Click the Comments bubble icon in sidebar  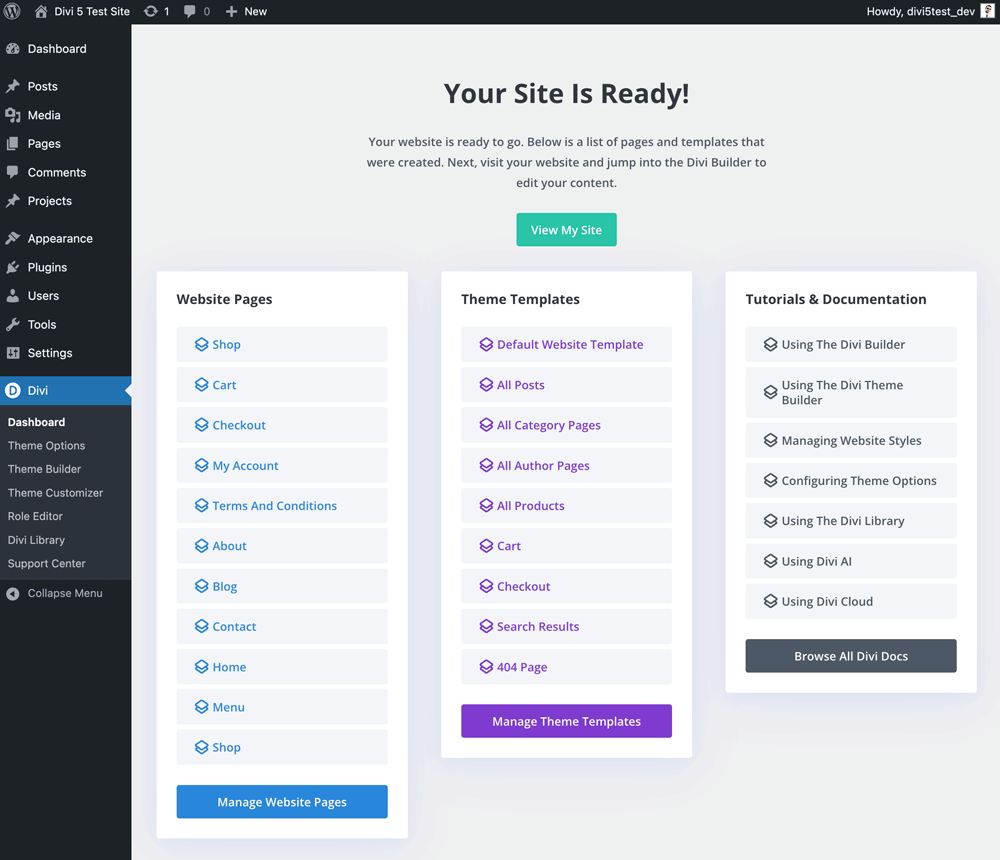pos(13,172)
